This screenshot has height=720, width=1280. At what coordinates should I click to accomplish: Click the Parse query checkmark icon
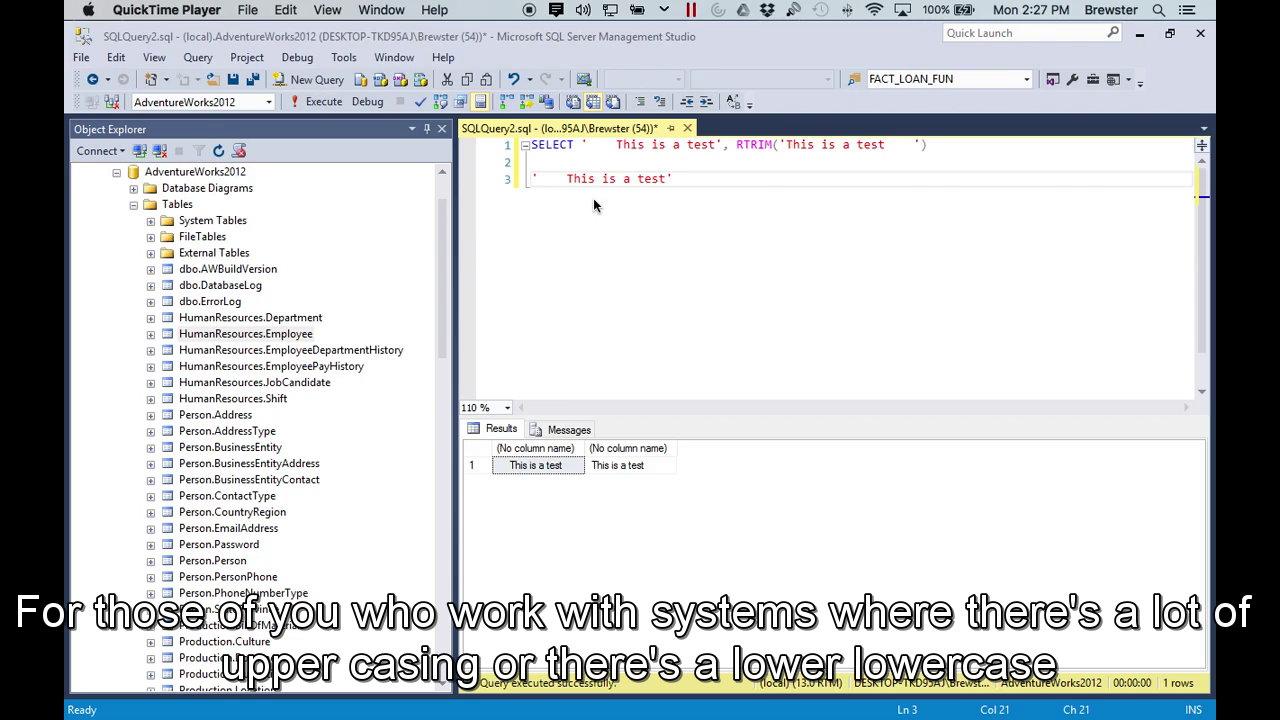coord(420,102)
